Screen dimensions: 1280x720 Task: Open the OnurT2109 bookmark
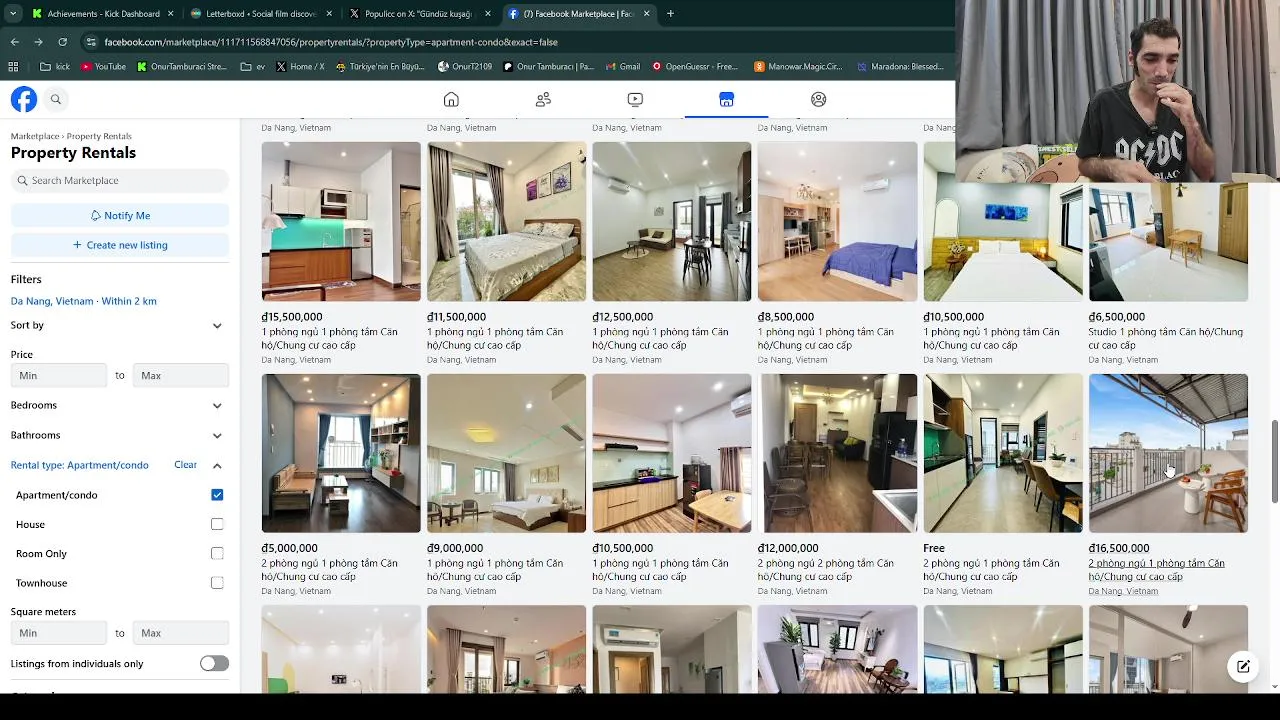[465, 67]
